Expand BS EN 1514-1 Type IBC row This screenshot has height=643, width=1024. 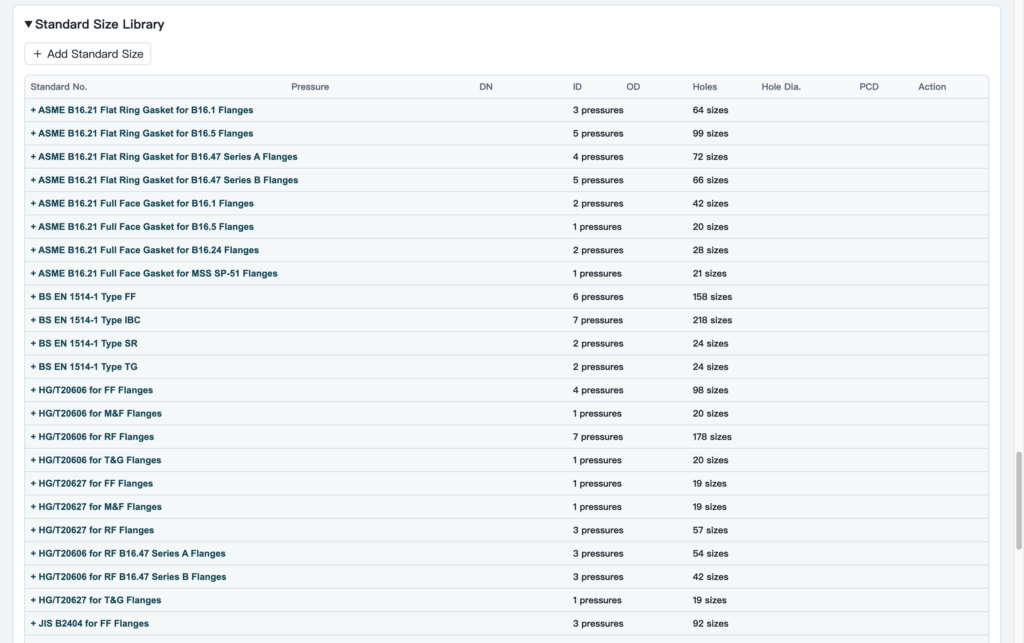(86, 321)
